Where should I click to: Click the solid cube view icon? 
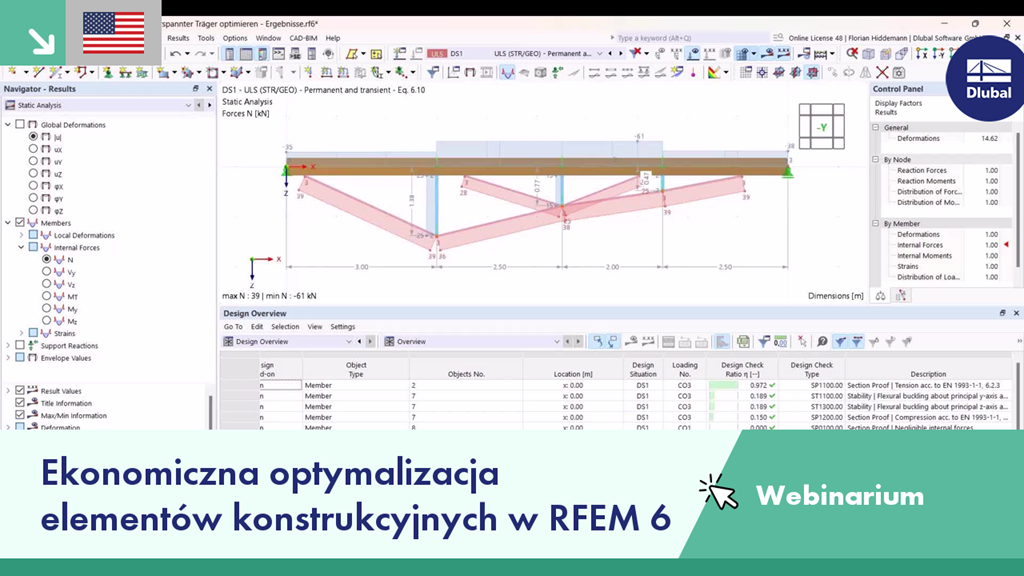pyautogui.click(x=869, y=54)
